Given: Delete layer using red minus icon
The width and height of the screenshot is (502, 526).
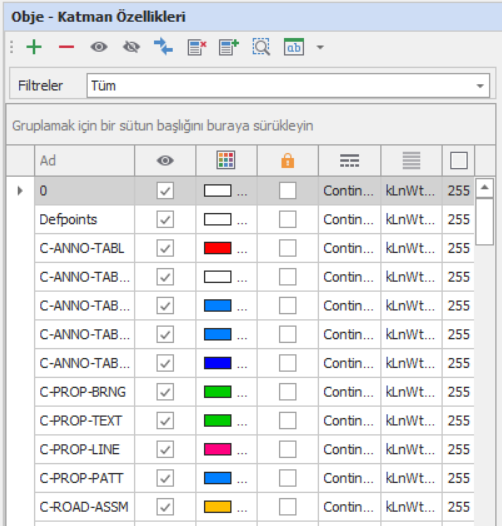Looking at the screenshot, I should click(66, 47).
